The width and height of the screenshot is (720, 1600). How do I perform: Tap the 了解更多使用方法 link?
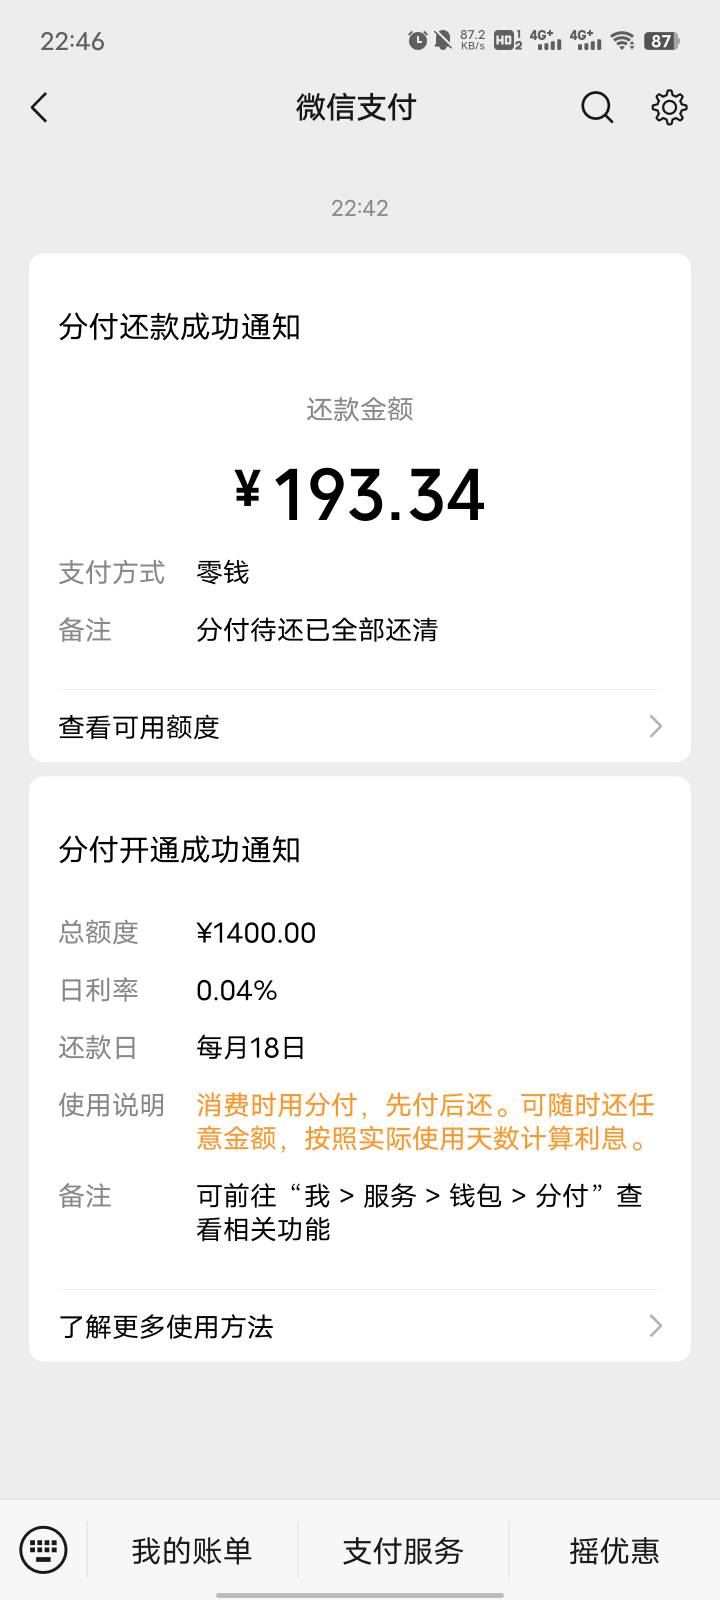click(166, 1327)
